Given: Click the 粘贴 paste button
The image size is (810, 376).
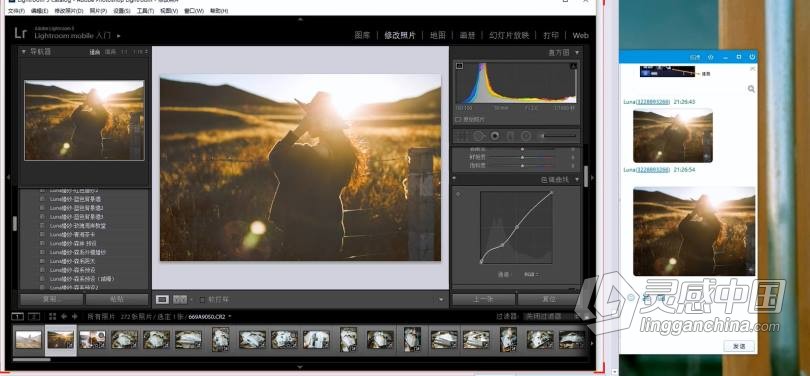Looking at the screenshot, I should [117, 299].
